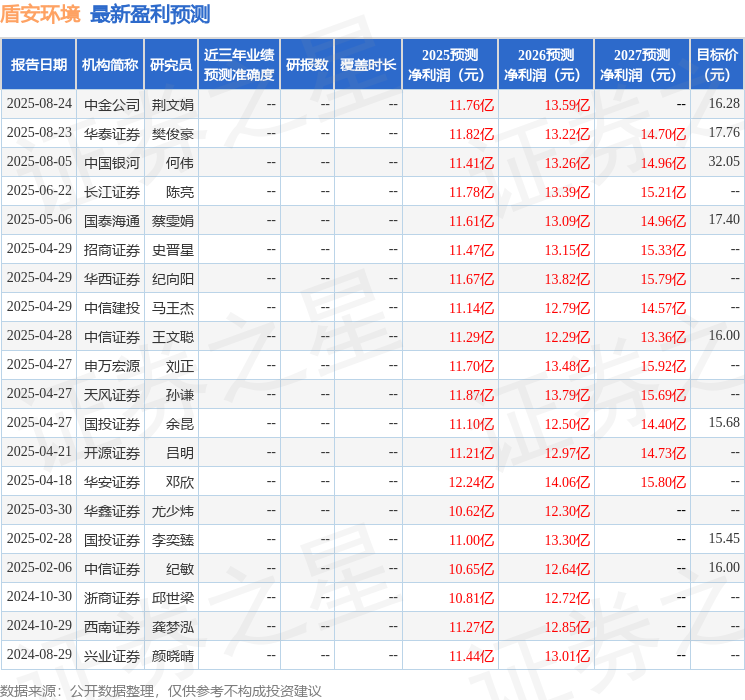
Task: Click target price 17.40
Action: coord(724,220)
